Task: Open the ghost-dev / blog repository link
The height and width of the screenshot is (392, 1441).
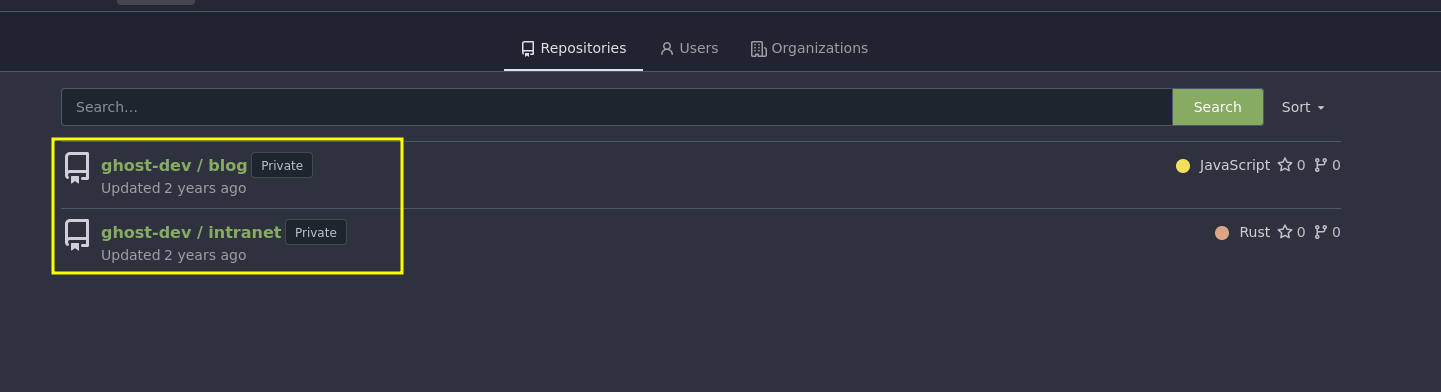Action: (x=174, y=165)
